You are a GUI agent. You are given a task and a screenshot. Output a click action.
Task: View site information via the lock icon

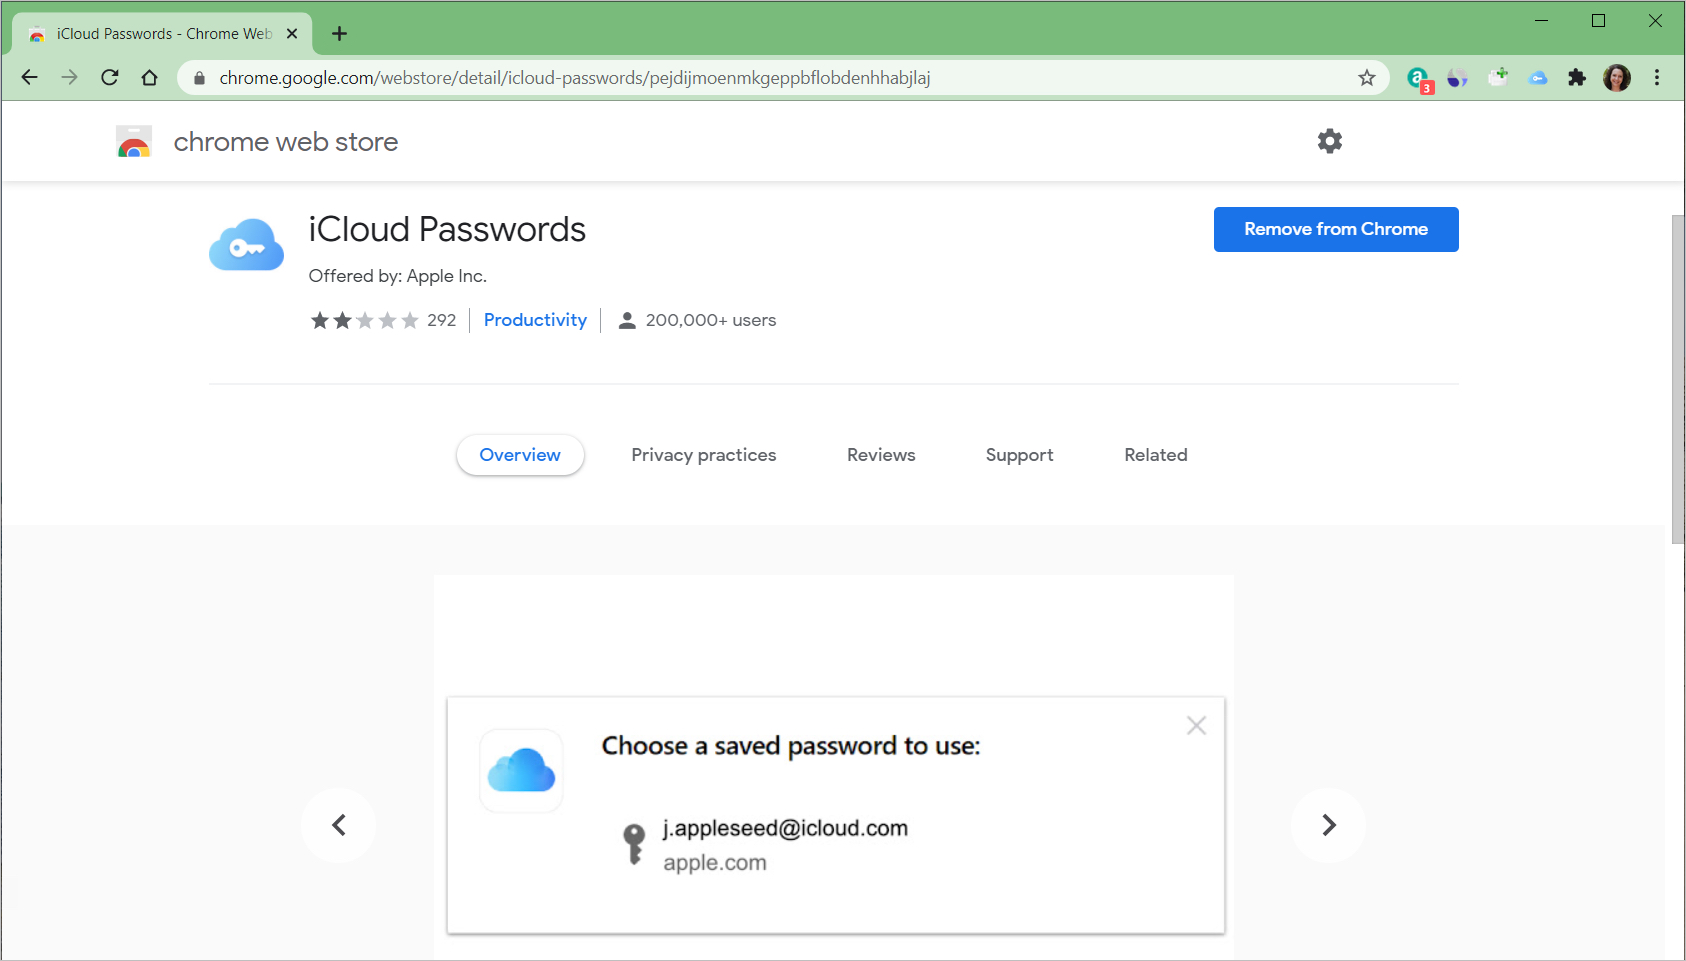click(x=199, y=78)
